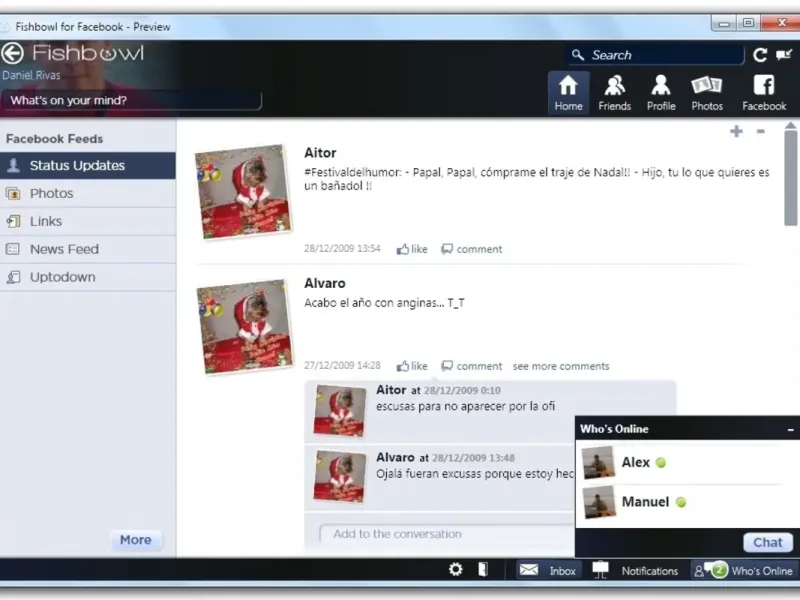
Task: Select the Links feed
Action: [x=88, y=221]
